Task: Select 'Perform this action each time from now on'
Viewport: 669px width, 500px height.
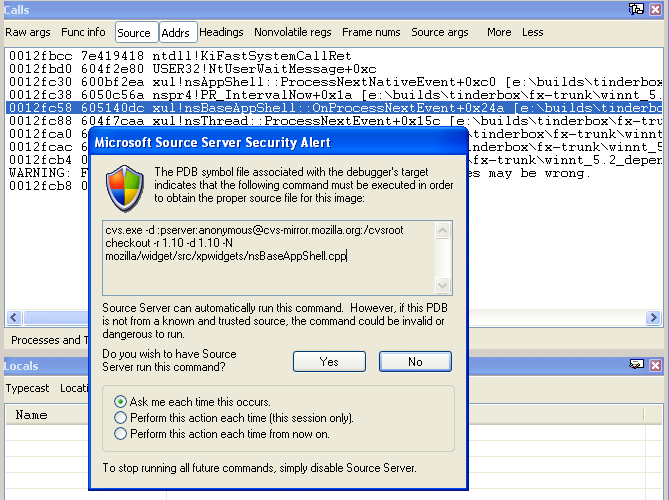Action: click(121, 433)
